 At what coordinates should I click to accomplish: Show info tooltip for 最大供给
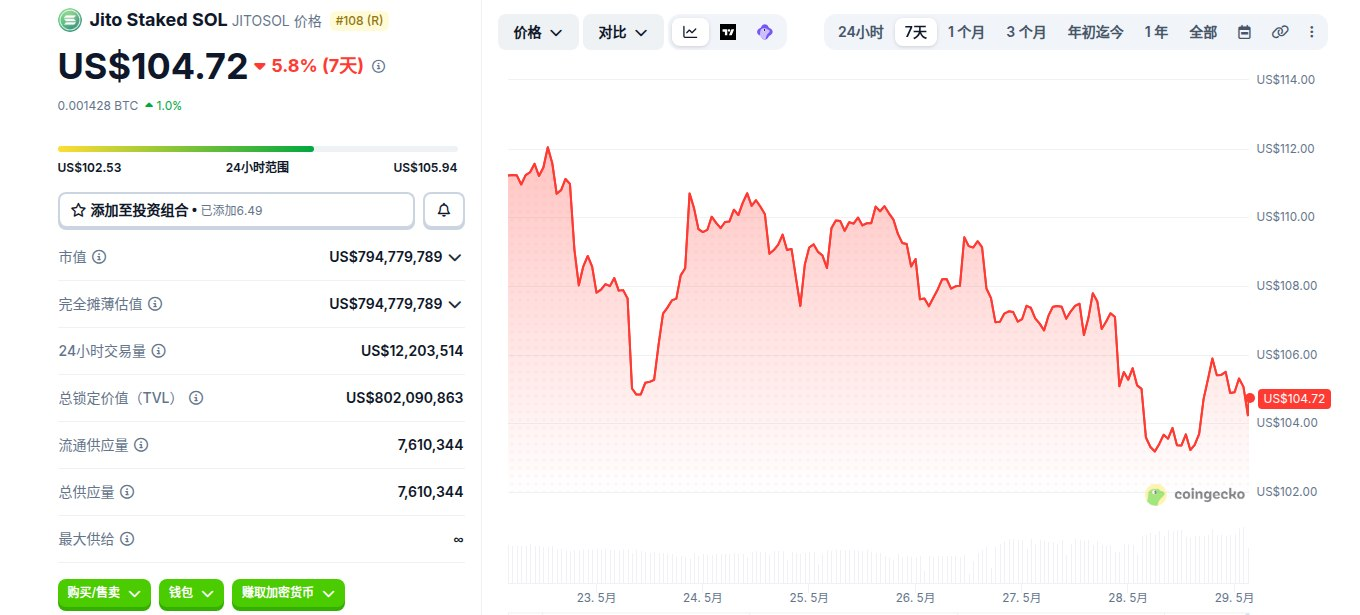tap(127, 539)
